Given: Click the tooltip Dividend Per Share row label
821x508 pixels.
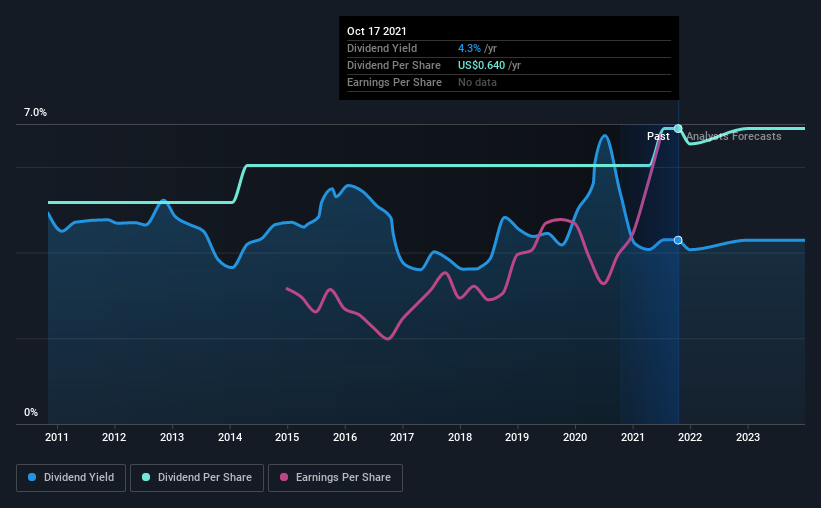Looking at the screenshot, I should 394,65.
